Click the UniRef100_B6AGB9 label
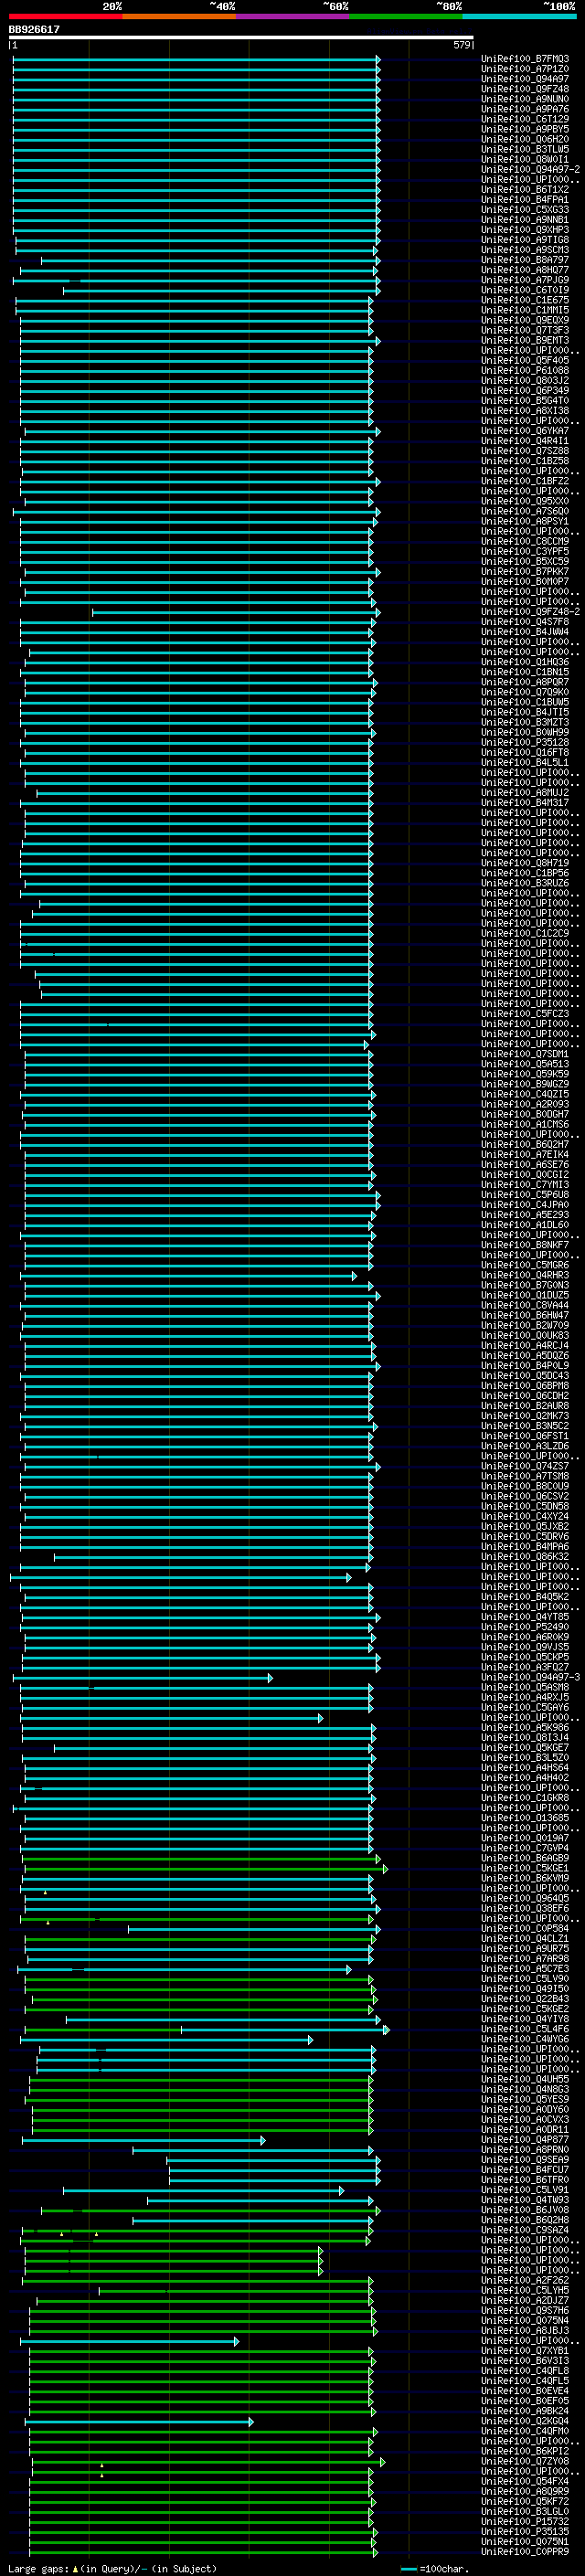This screenshot has height=2576, width=585. 524,1857
